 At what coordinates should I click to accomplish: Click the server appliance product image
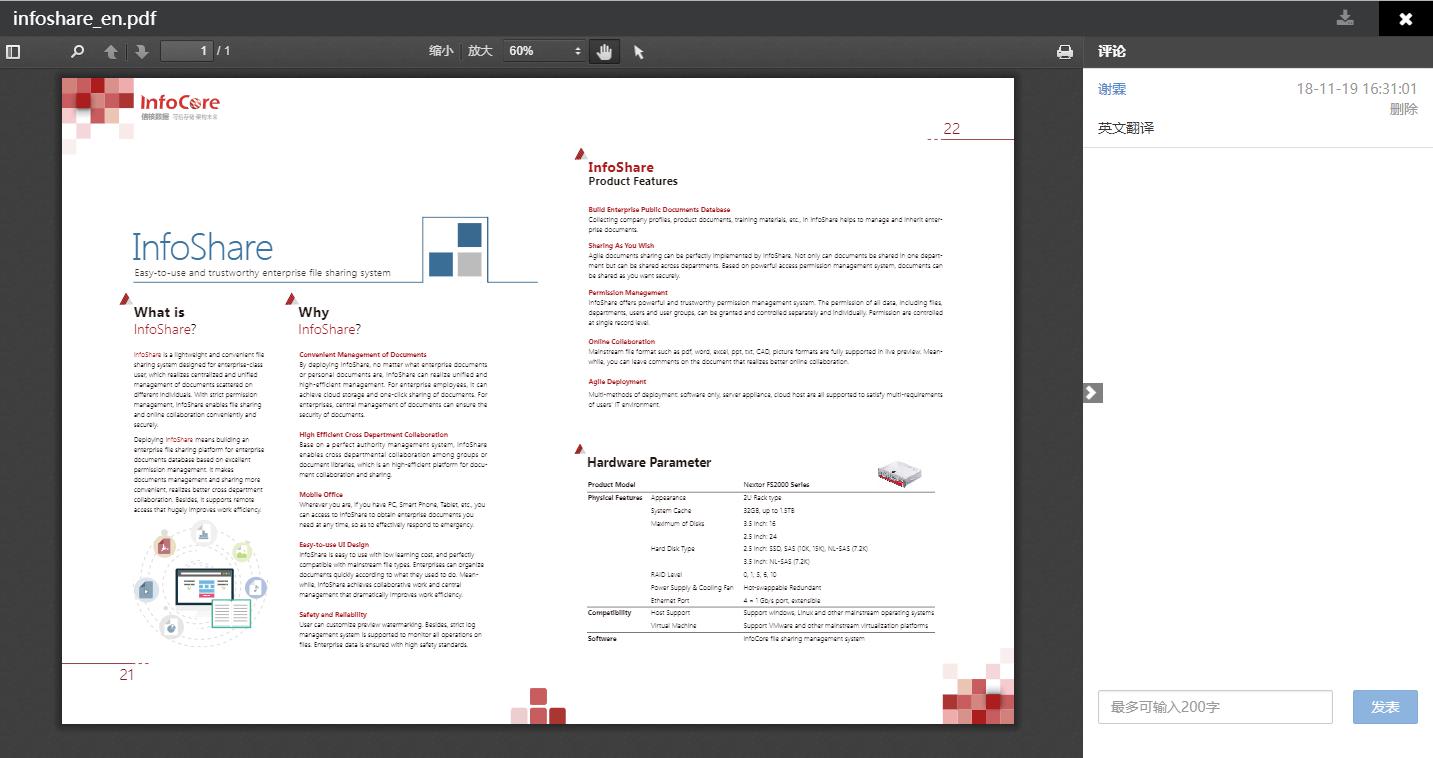(899, 473)
